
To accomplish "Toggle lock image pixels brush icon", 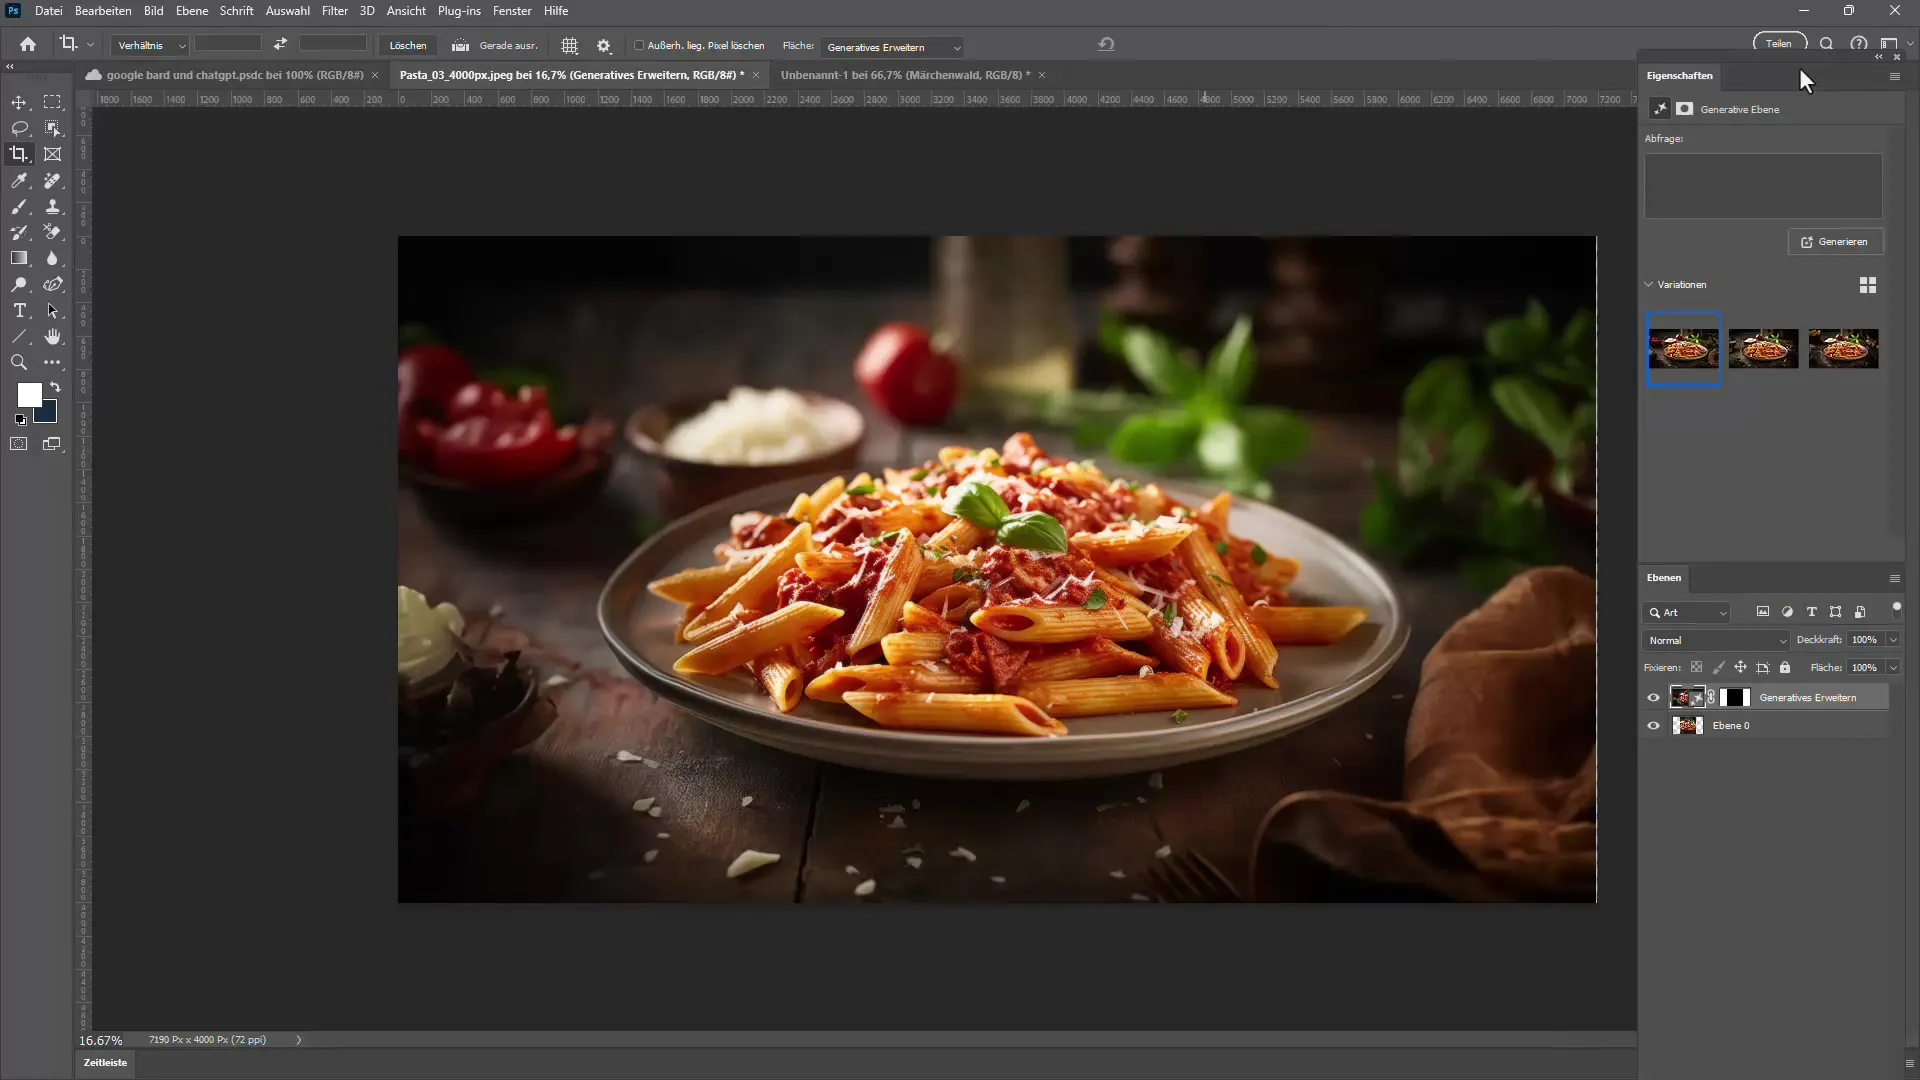I will point(1719,668).
